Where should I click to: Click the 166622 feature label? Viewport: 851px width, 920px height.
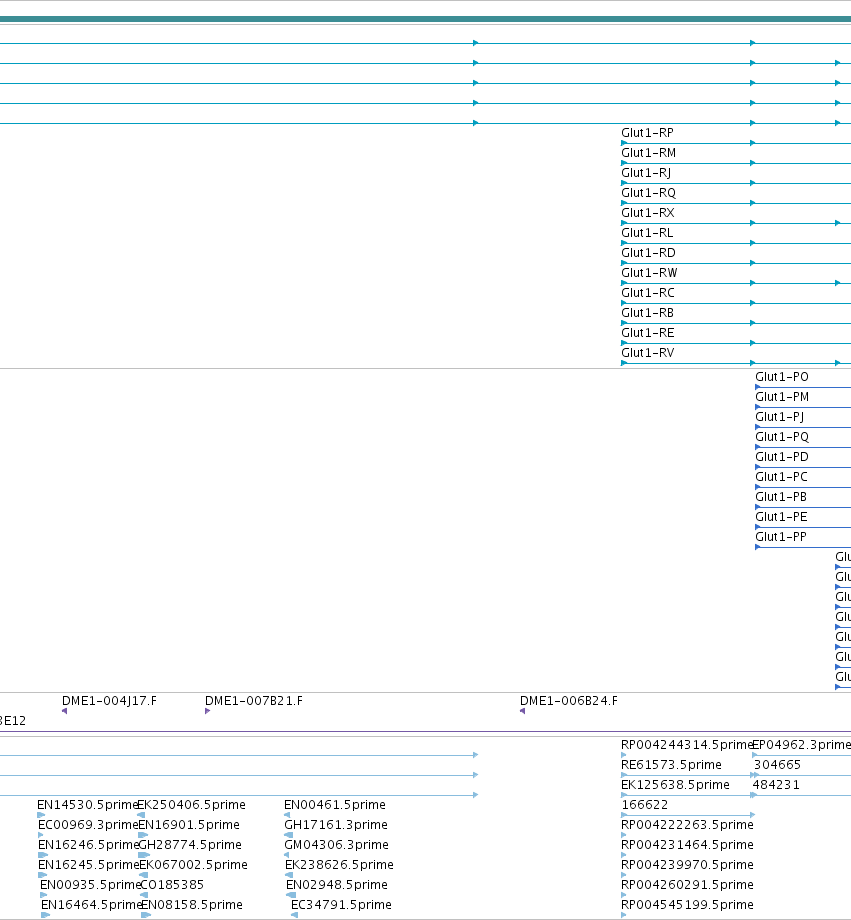(645, 804)
